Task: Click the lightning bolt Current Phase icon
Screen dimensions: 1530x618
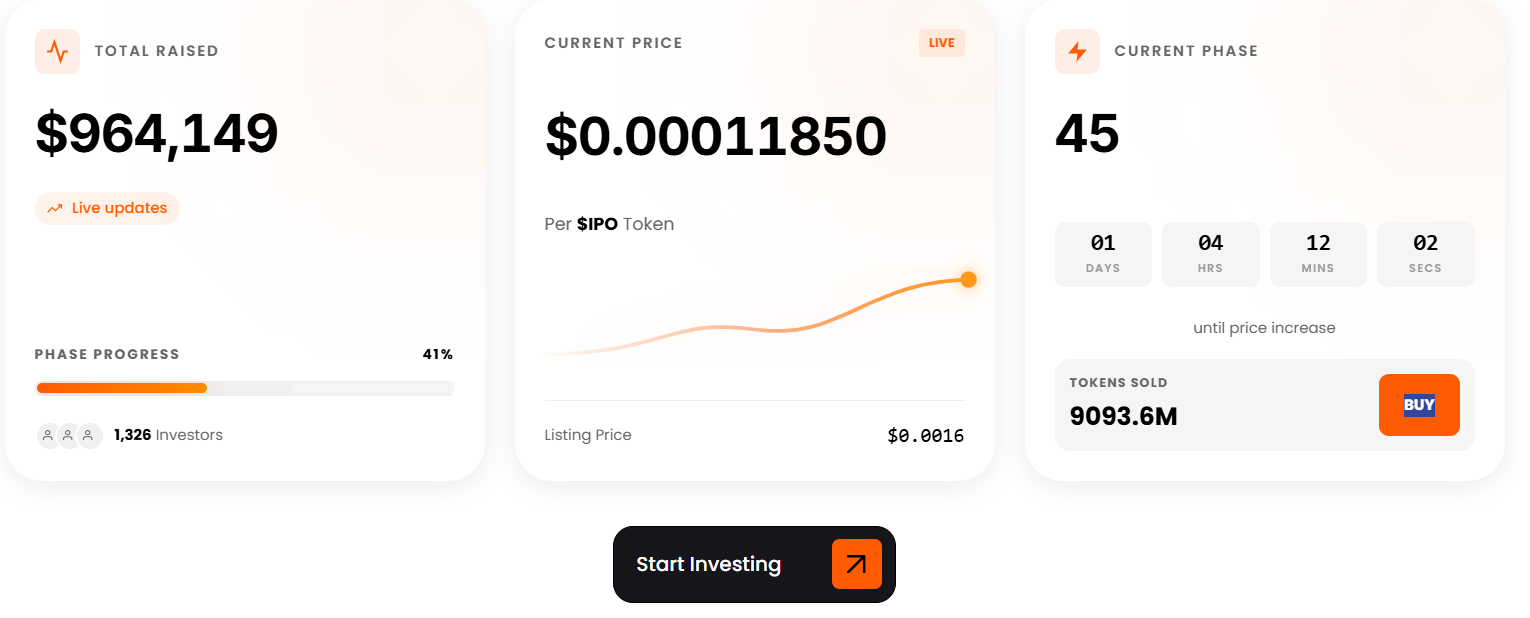Action: (1077, 51)
